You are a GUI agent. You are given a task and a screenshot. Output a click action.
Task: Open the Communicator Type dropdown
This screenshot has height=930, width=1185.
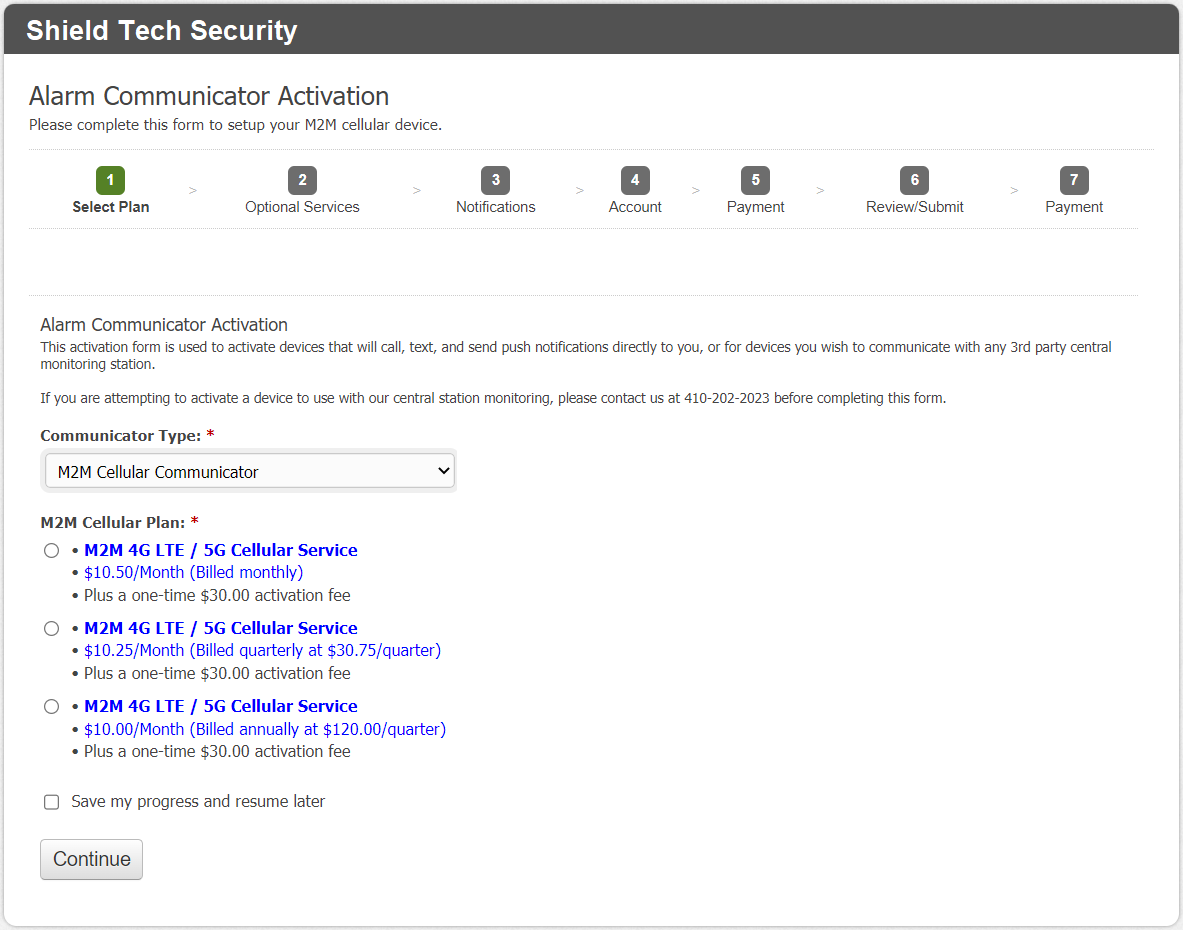pyautogui.click(x=249, y=472)
